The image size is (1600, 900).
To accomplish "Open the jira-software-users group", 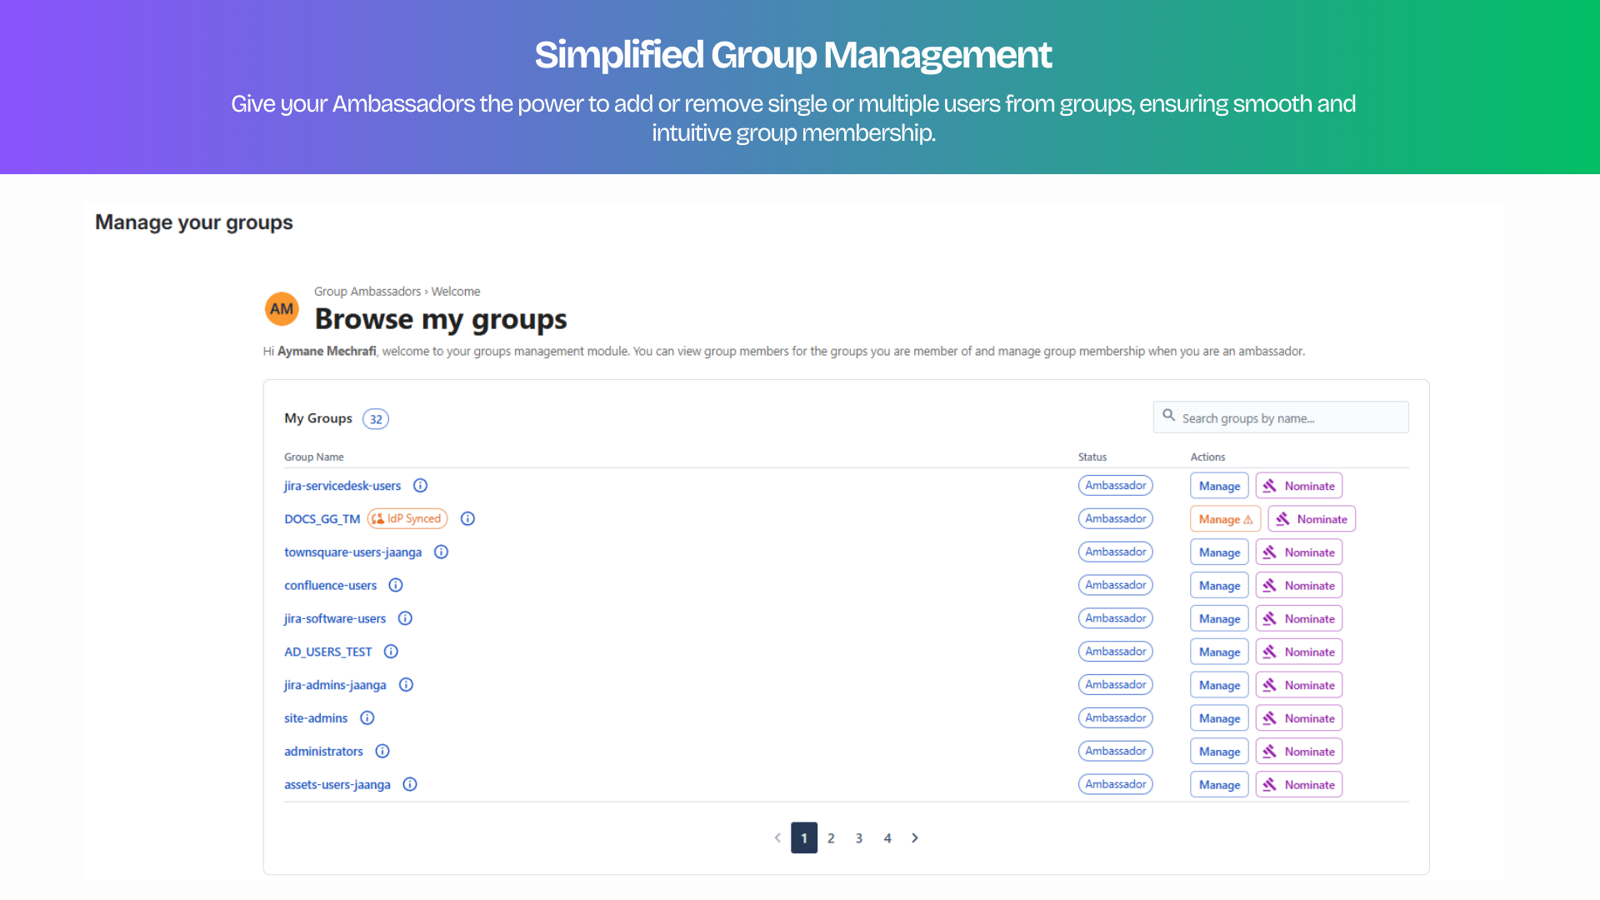I will click(x=334, y=618).
